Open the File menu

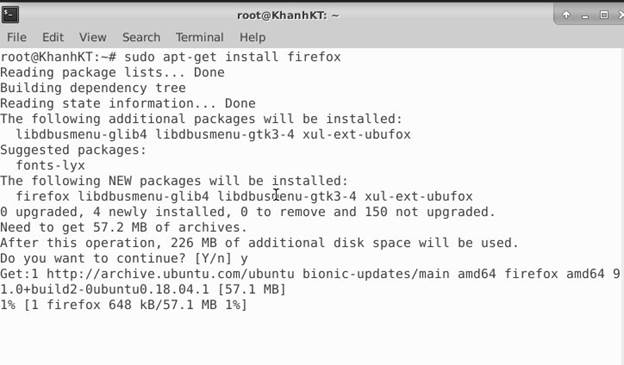pos(17,37)
